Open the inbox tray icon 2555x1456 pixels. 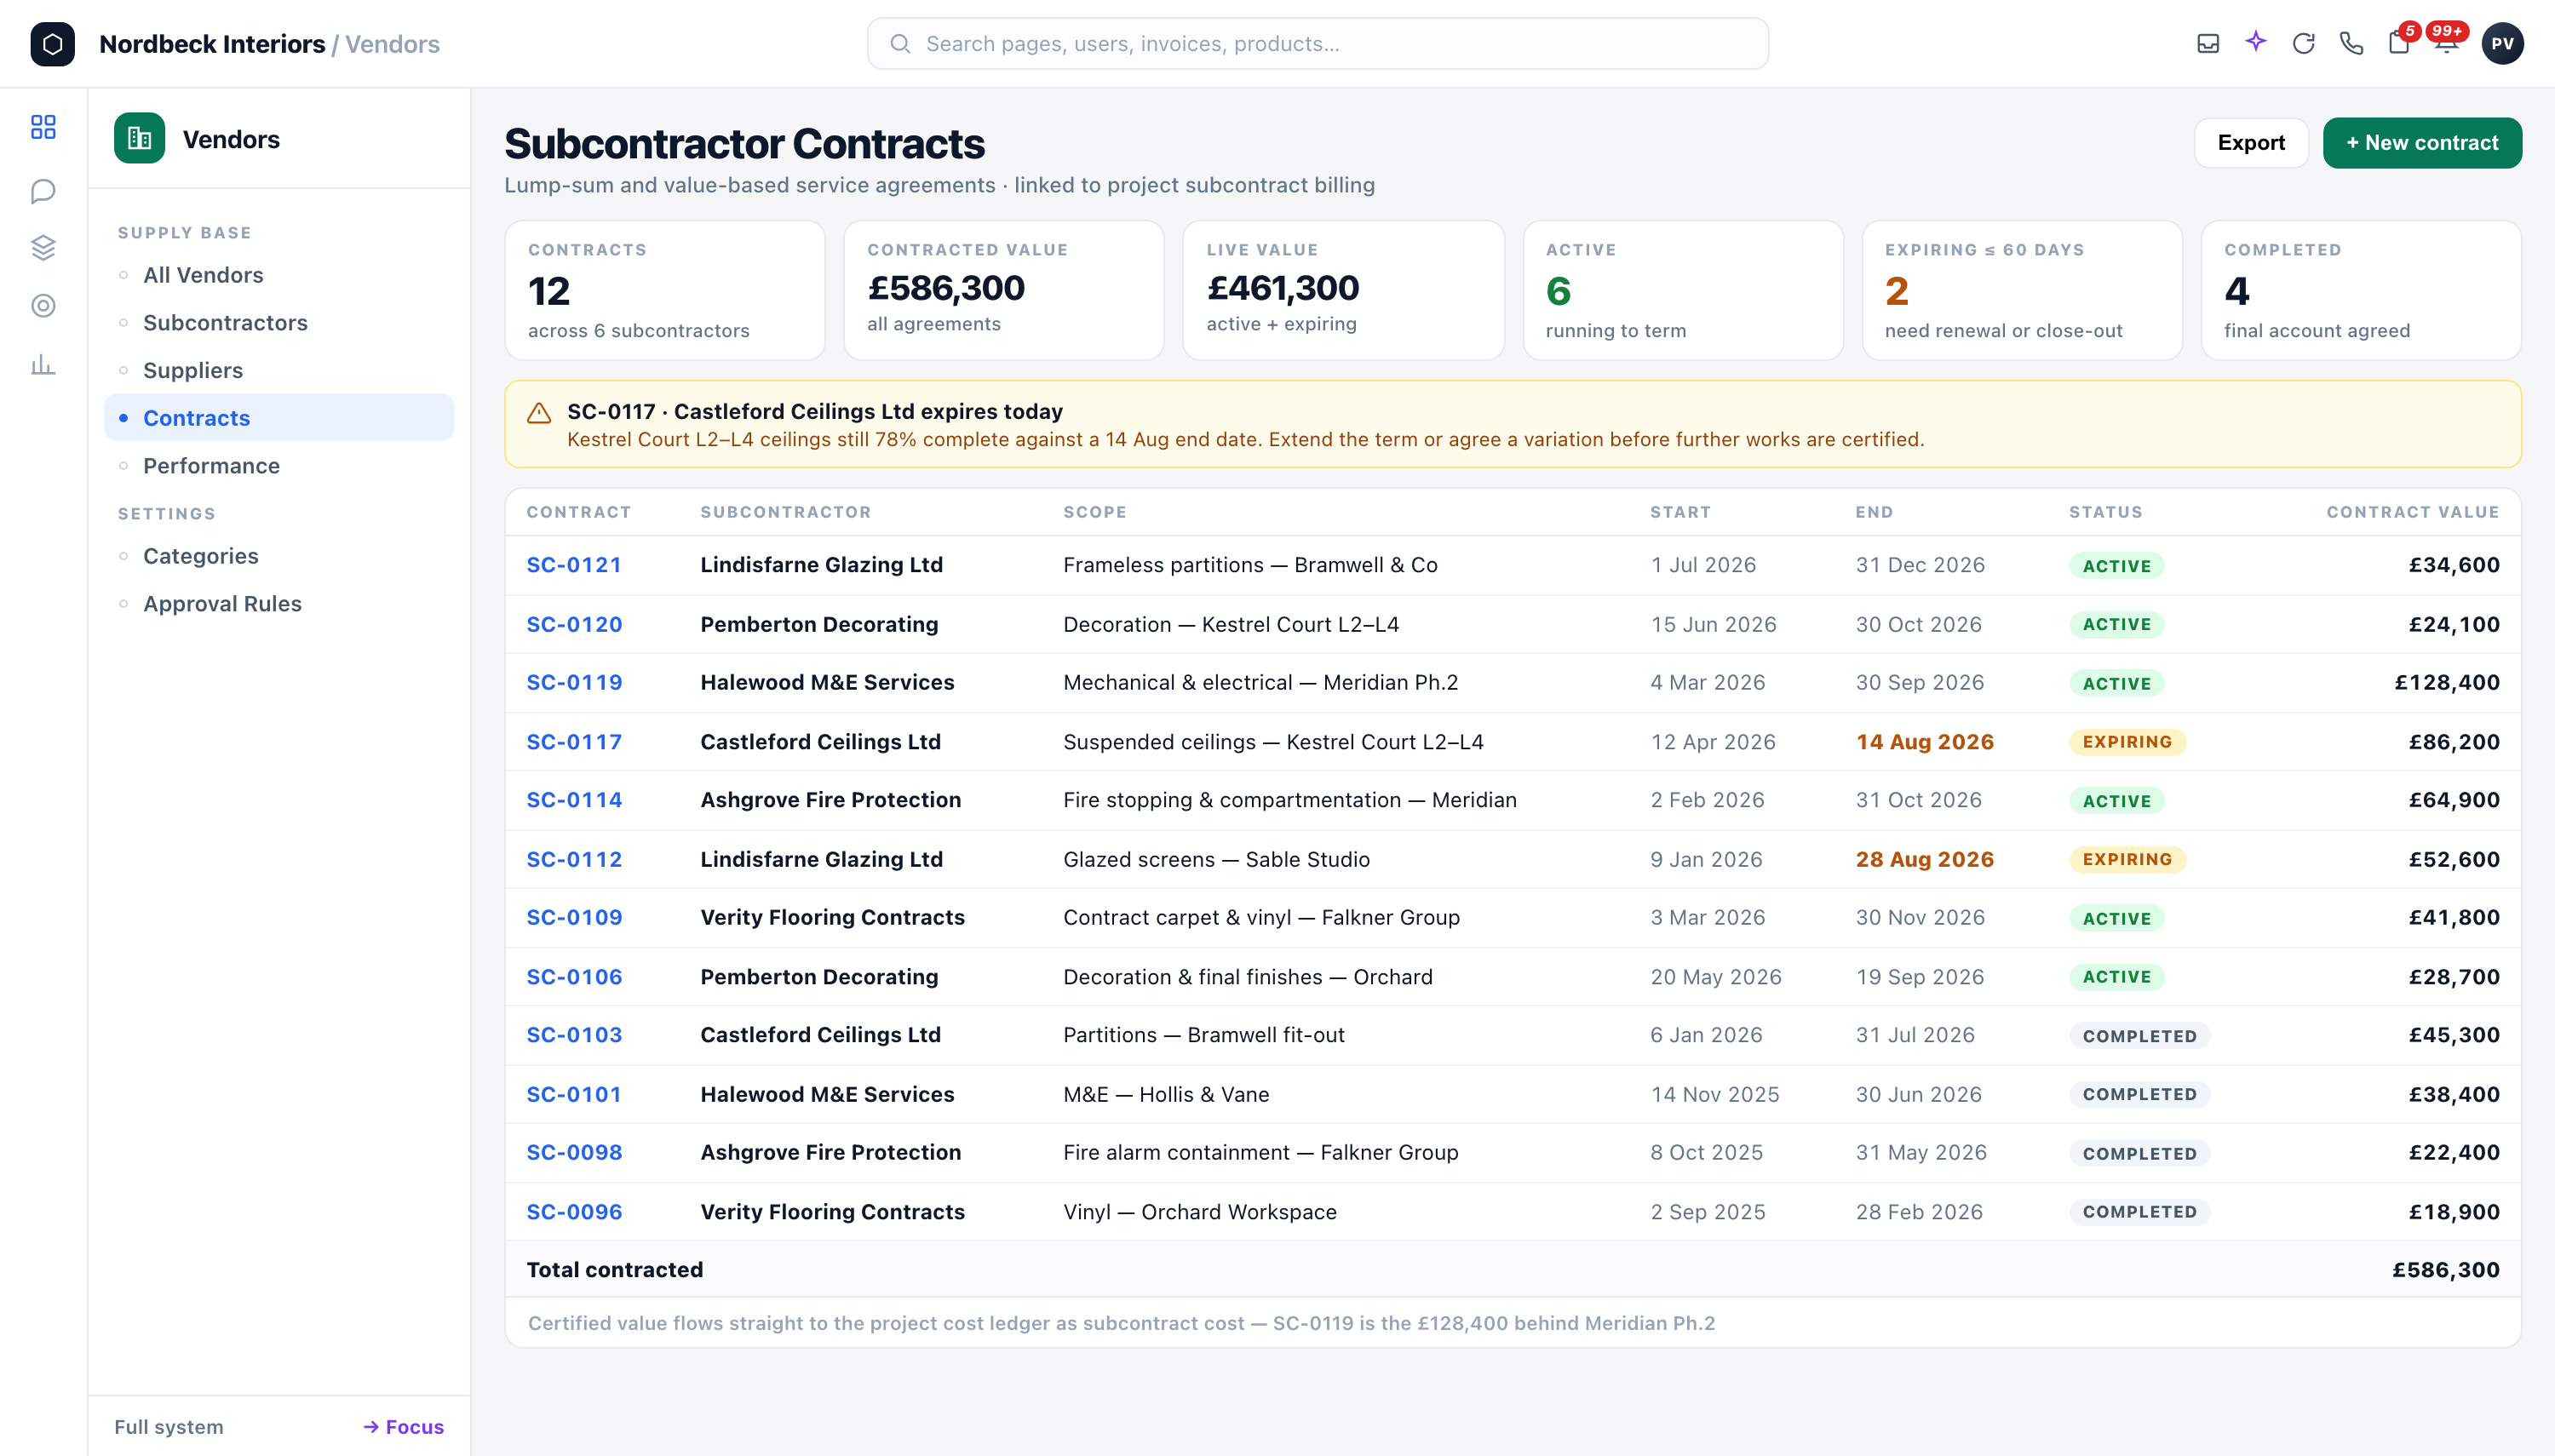2208,43
